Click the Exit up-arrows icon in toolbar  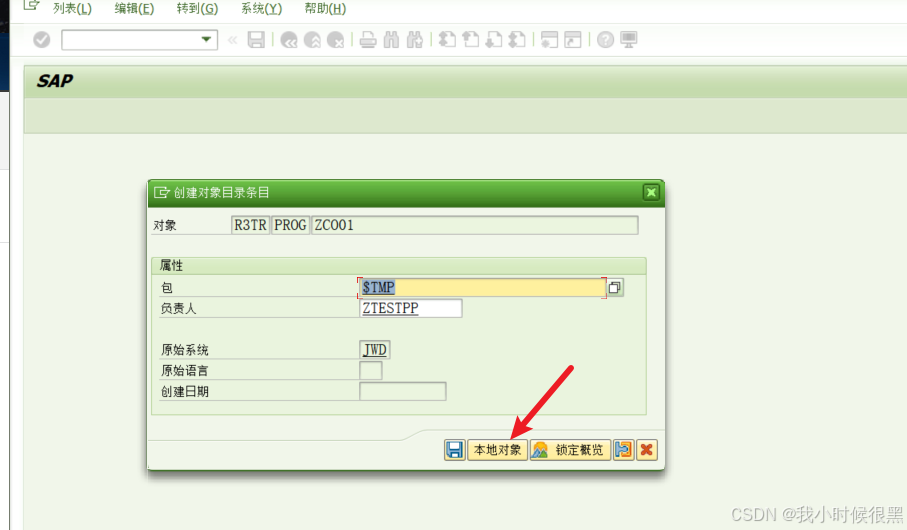[312, 40]
